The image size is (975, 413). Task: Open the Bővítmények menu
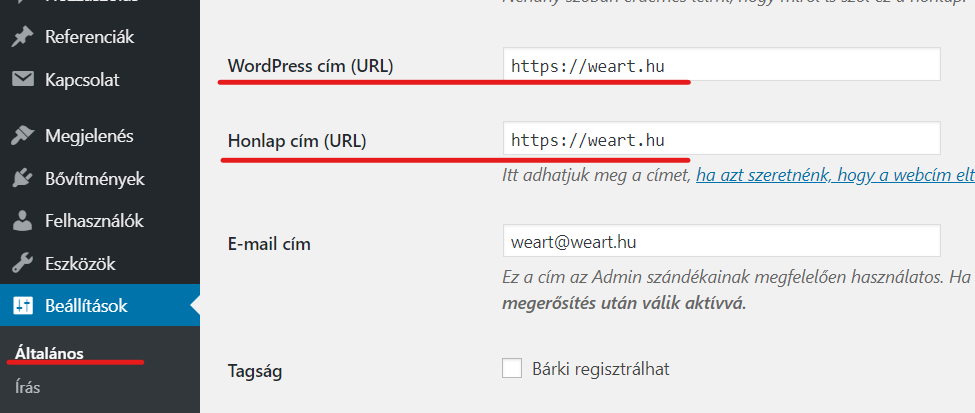pos(95,179)
